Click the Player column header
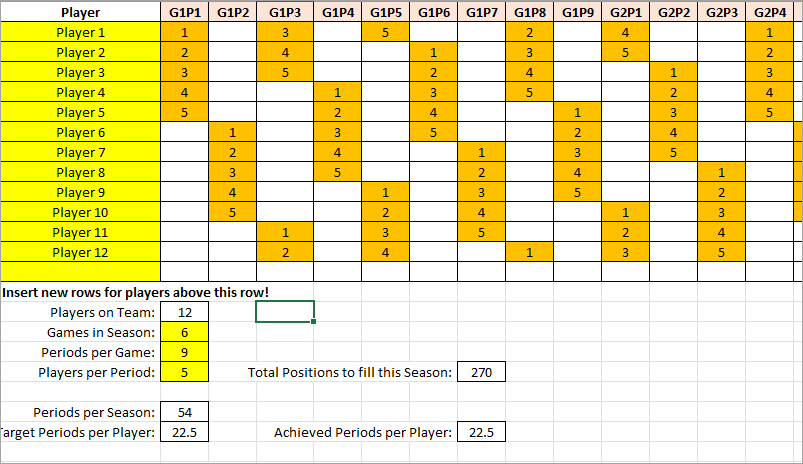Viewport: 803px width, 464px height. [80, 13]
